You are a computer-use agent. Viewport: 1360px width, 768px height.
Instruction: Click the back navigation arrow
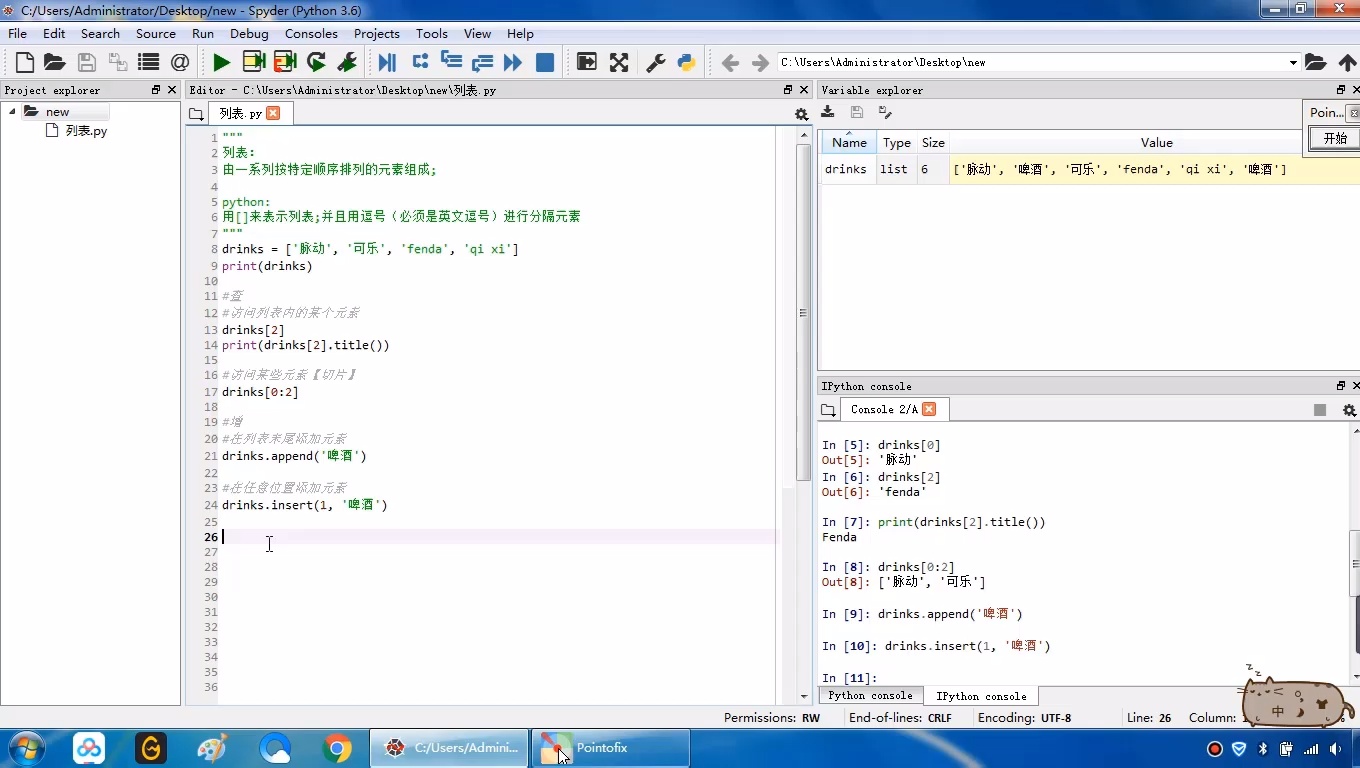[x=730, y=62]
